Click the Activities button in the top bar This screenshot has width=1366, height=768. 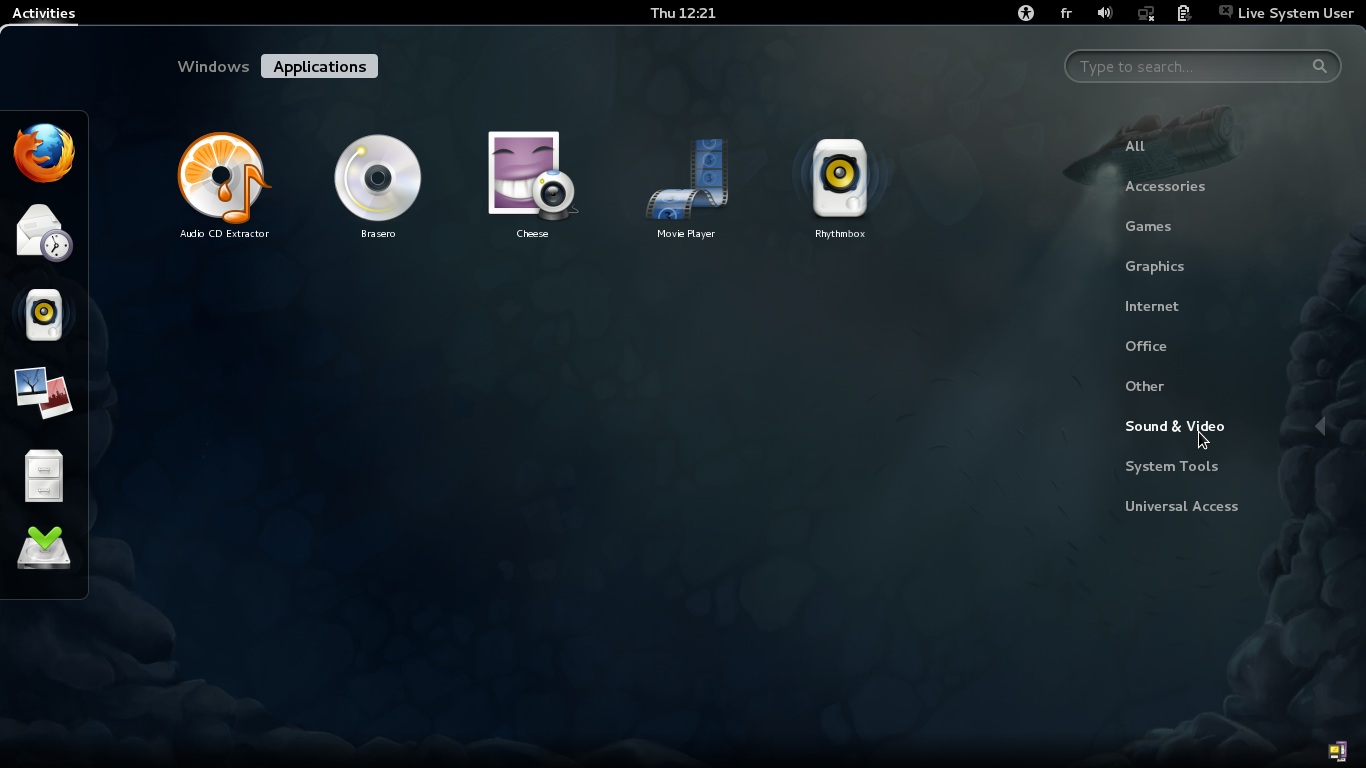[44, 13]
